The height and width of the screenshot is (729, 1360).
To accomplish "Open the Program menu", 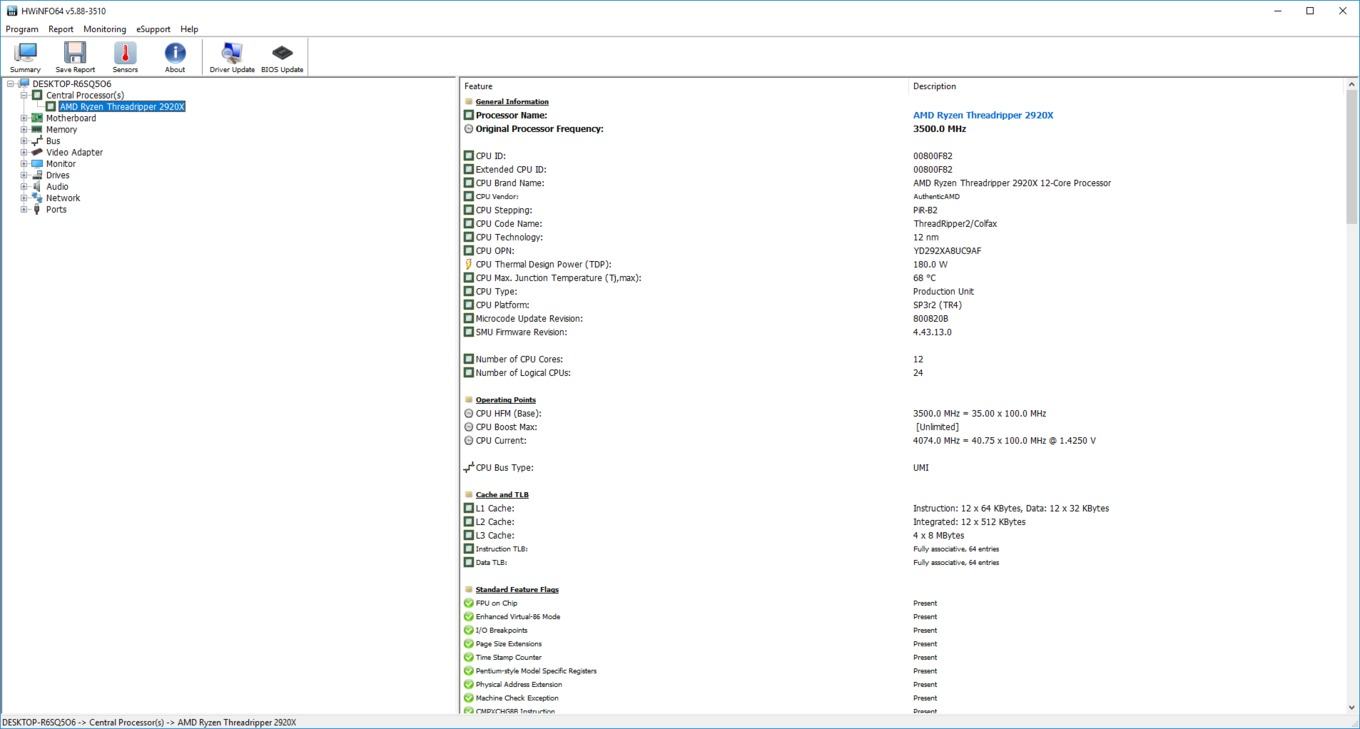I will tap(22, 29).
